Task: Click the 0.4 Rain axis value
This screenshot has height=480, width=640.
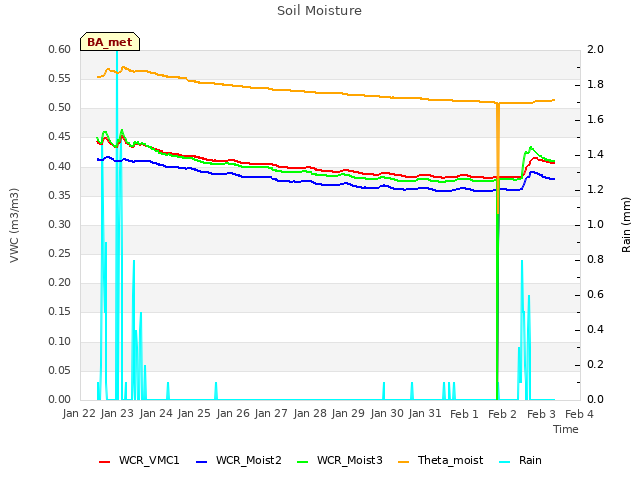Action: coord(596,329)
